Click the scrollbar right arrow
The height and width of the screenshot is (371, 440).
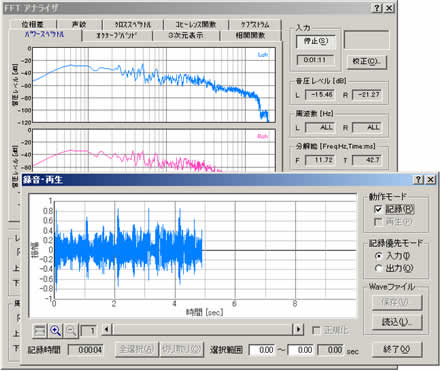[x=298, y=330]
